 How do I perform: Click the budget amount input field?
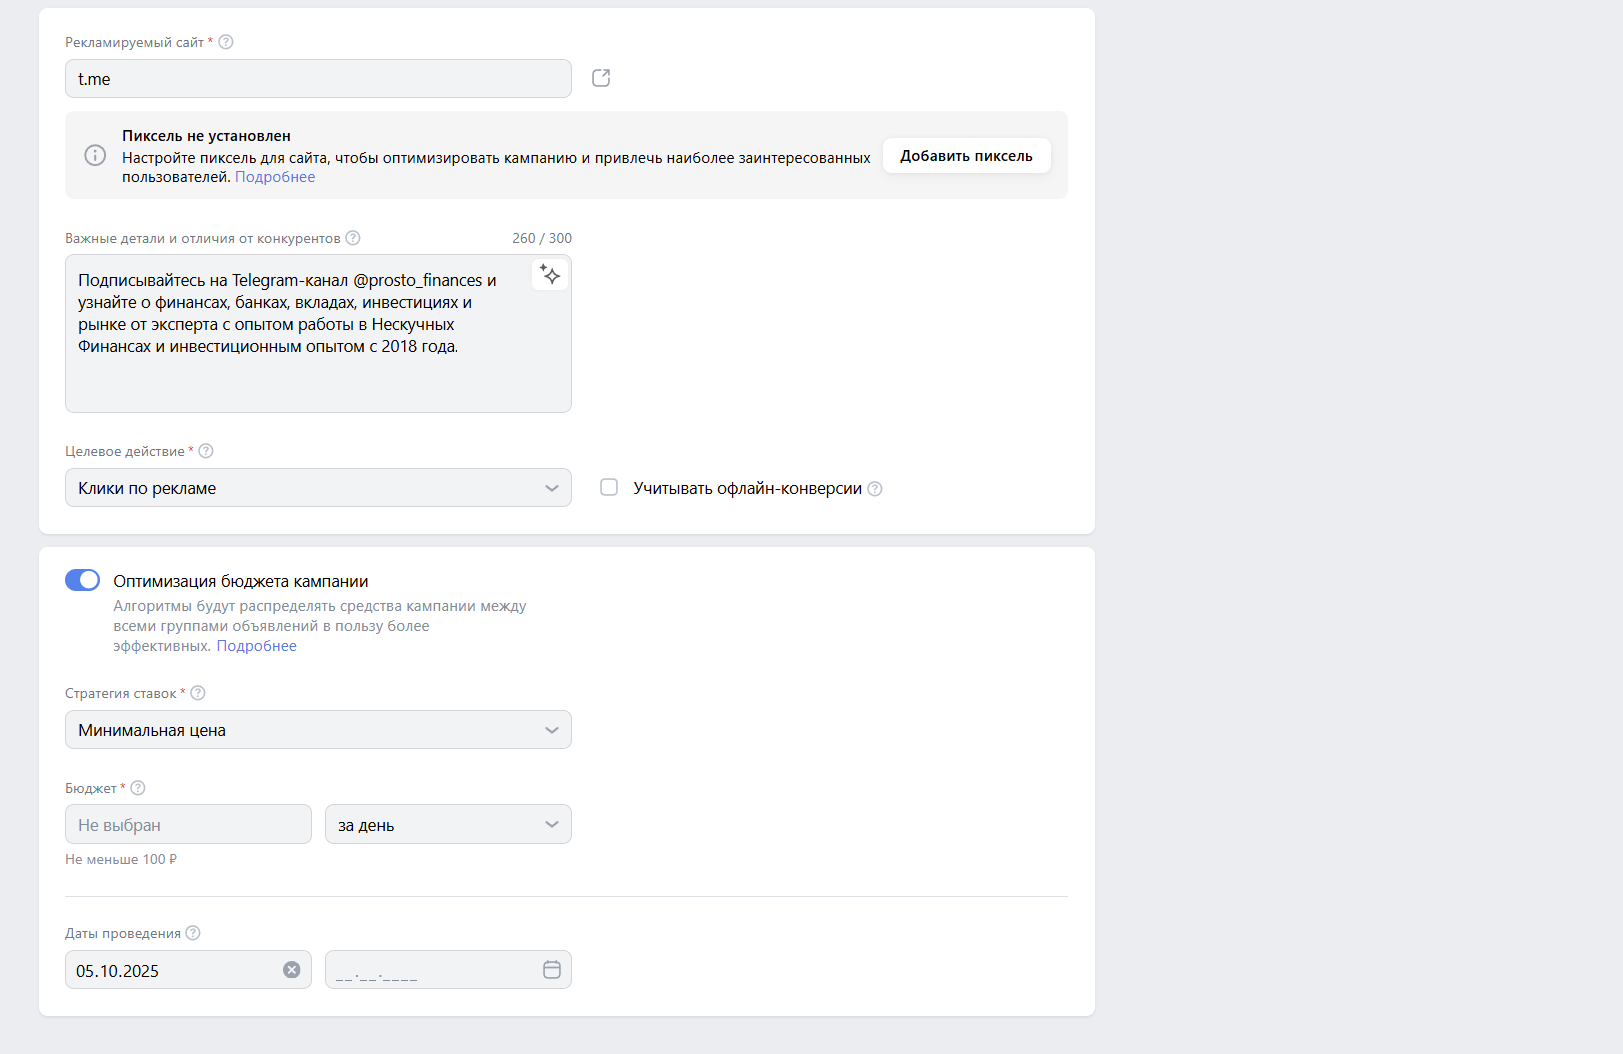pos(188,825)
